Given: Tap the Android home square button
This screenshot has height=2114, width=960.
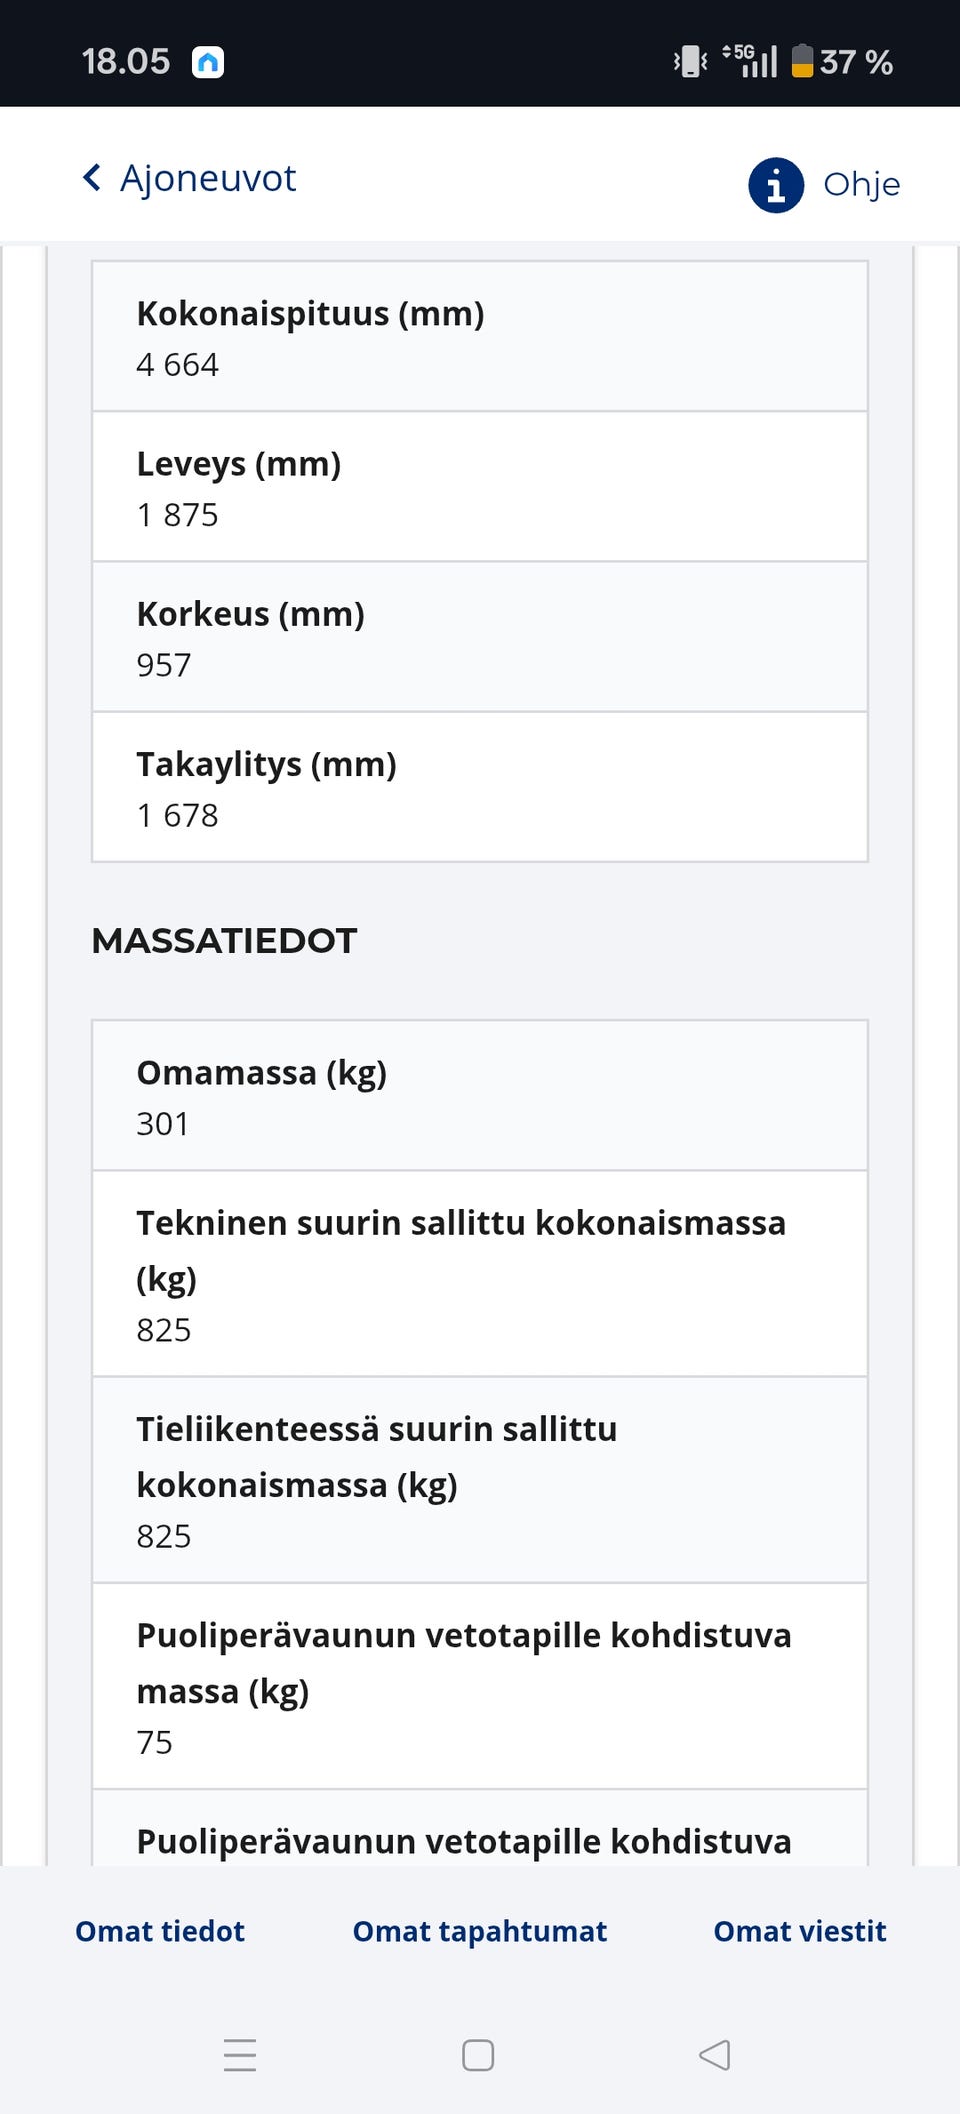Looking at the screenshot, I should coord(479,2056).
